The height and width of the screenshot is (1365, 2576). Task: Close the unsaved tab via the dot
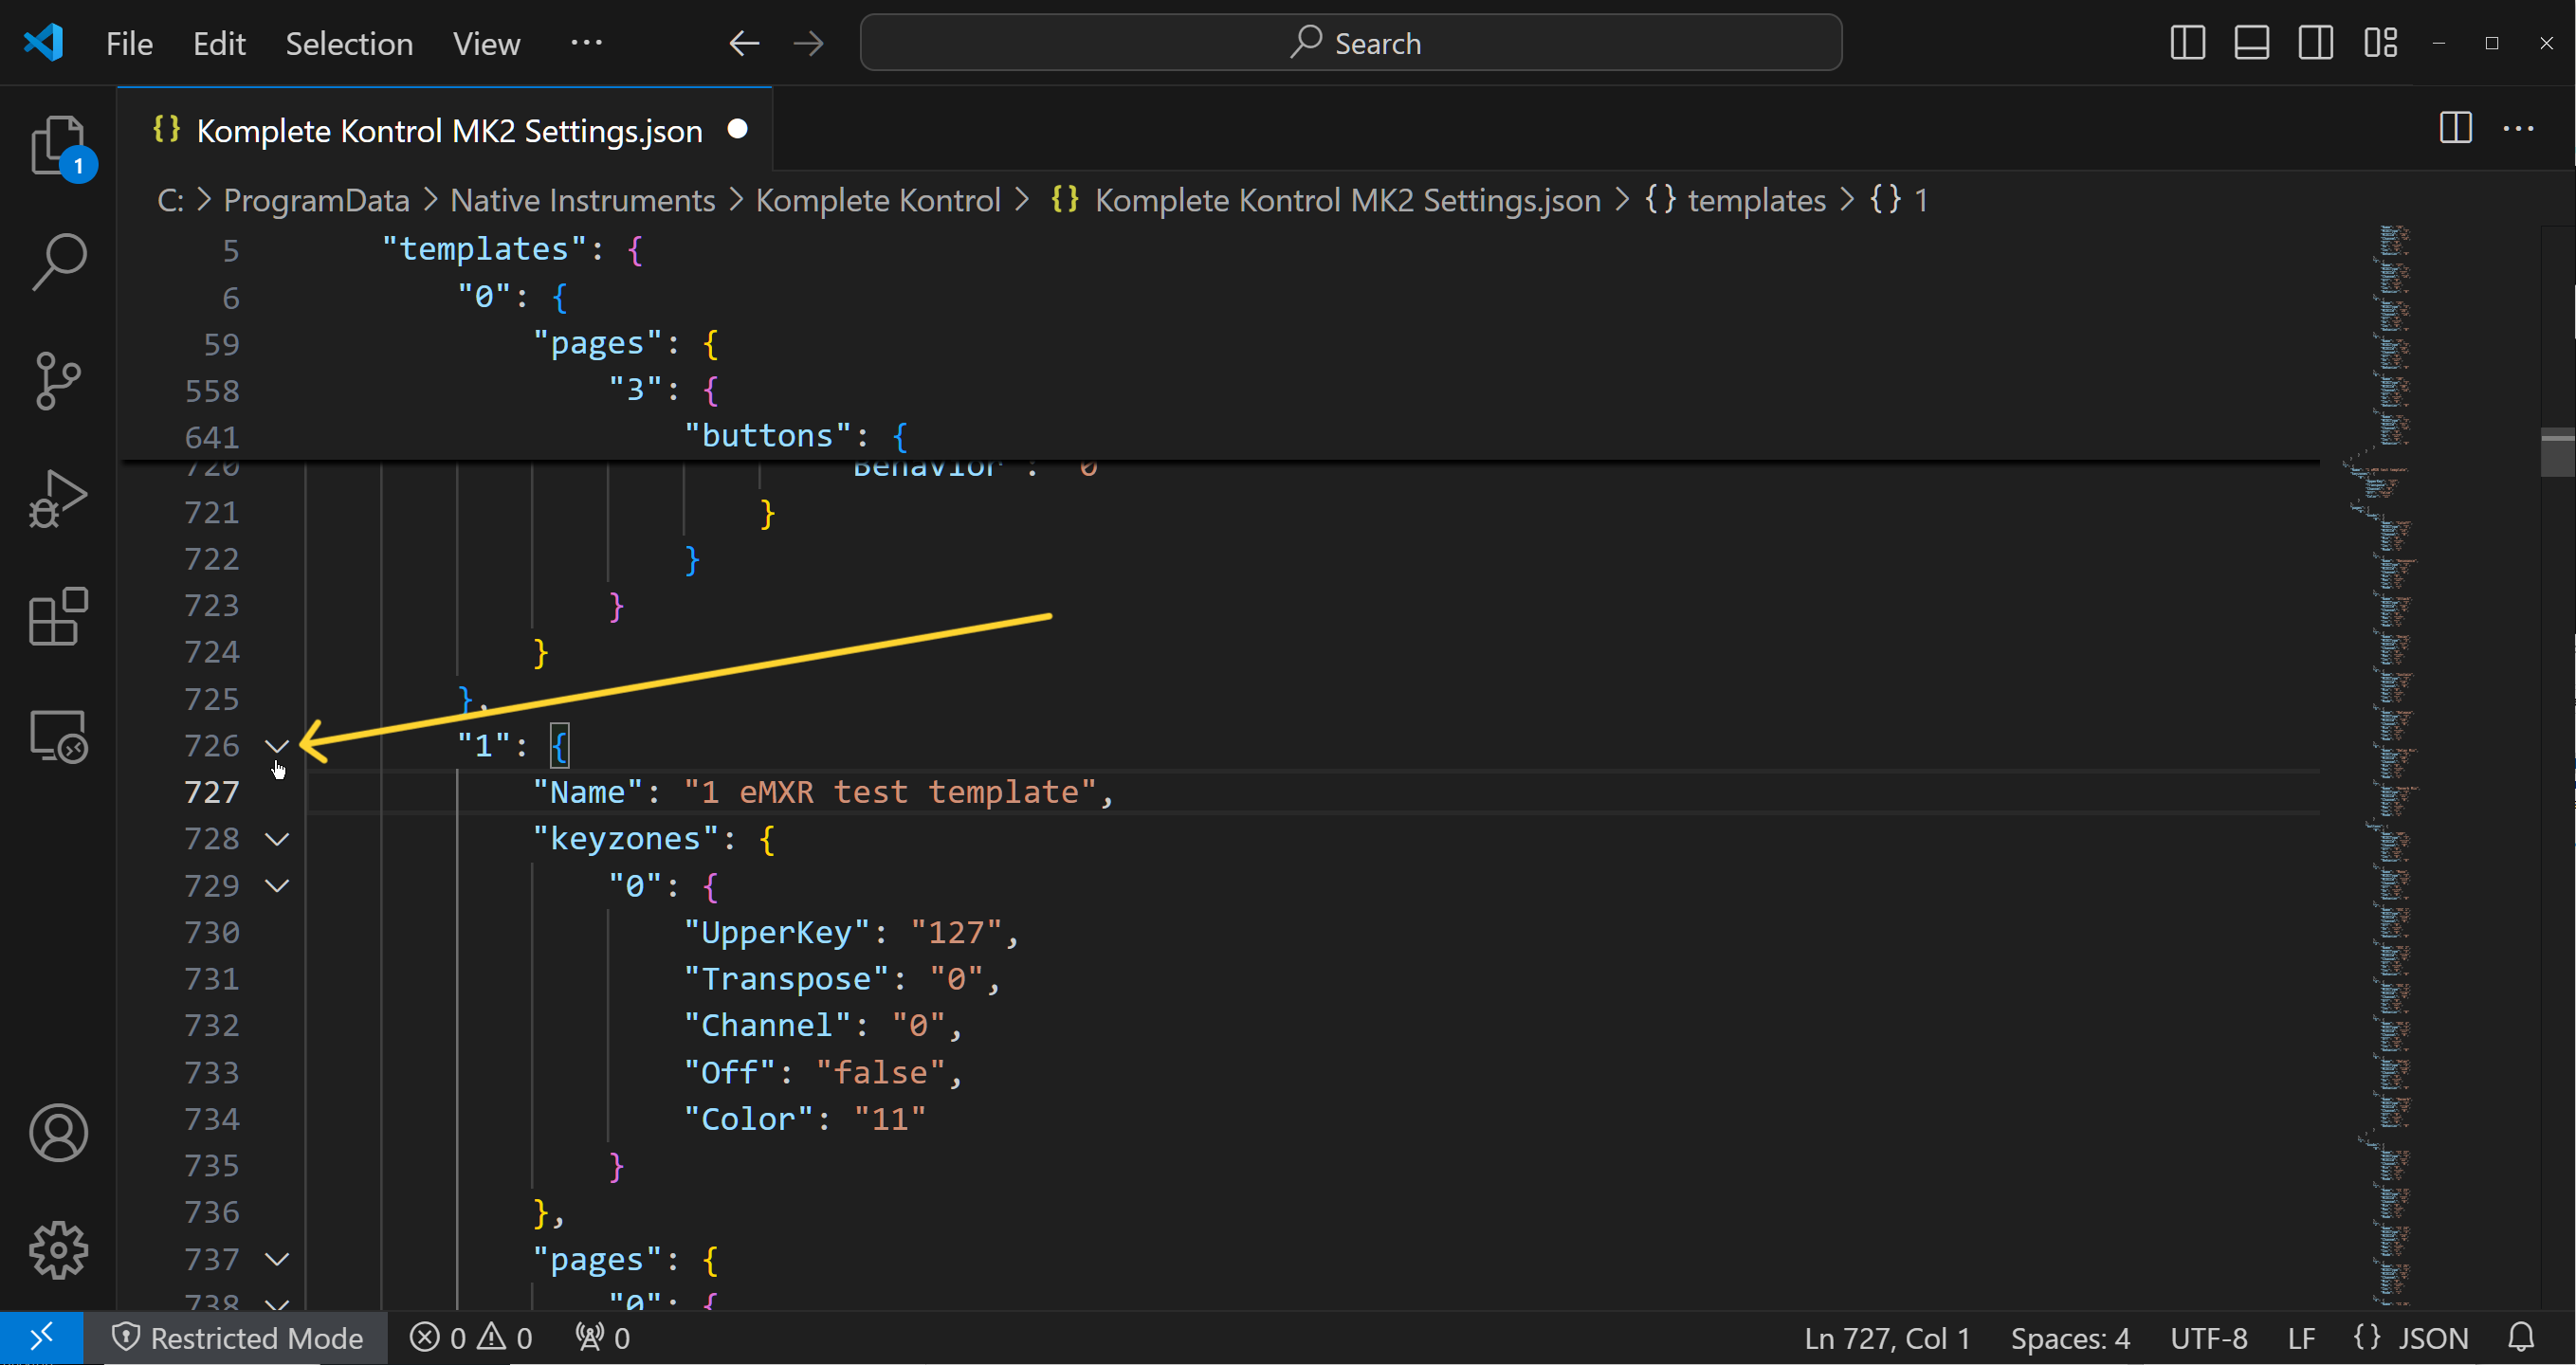point(737,129)
